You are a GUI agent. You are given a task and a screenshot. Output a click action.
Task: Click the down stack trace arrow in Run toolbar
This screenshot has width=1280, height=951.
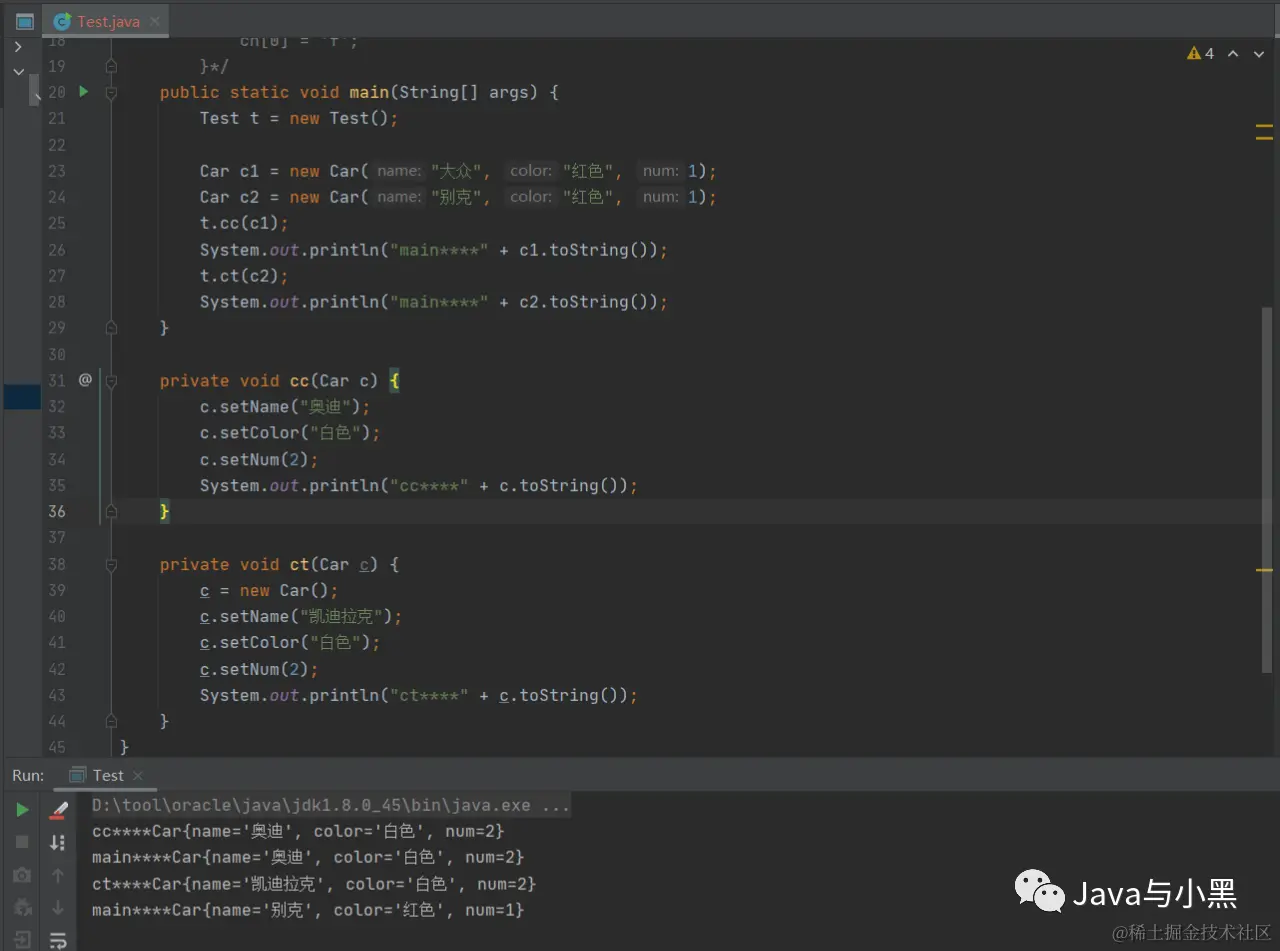(x=58, y=908)
